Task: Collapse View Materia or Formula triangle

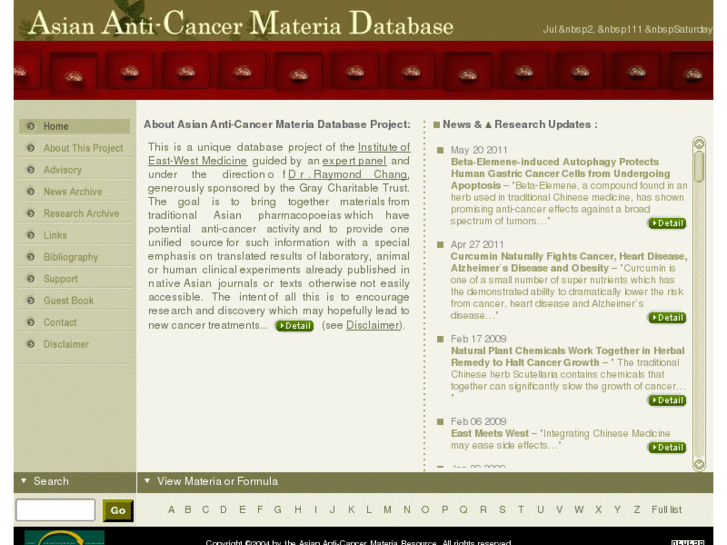Action: coord(147,481)
